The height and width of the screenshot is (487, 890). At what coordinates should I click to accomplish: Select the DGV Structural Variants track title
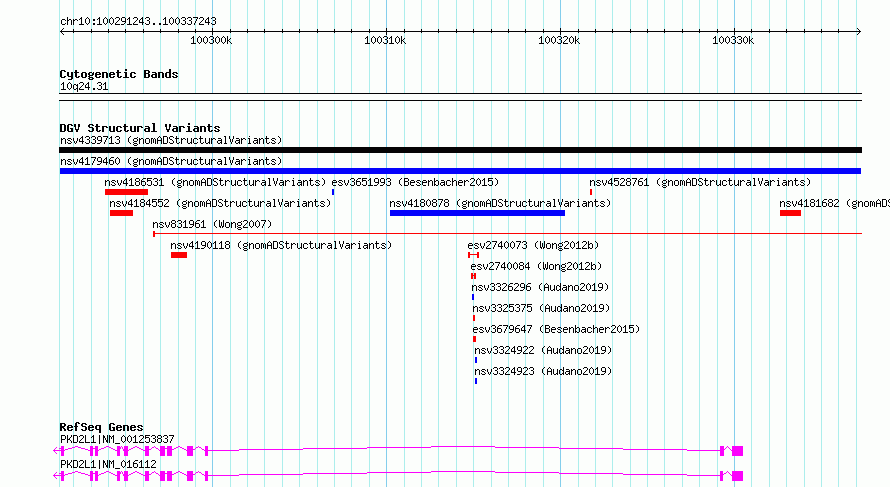point(140,128)
